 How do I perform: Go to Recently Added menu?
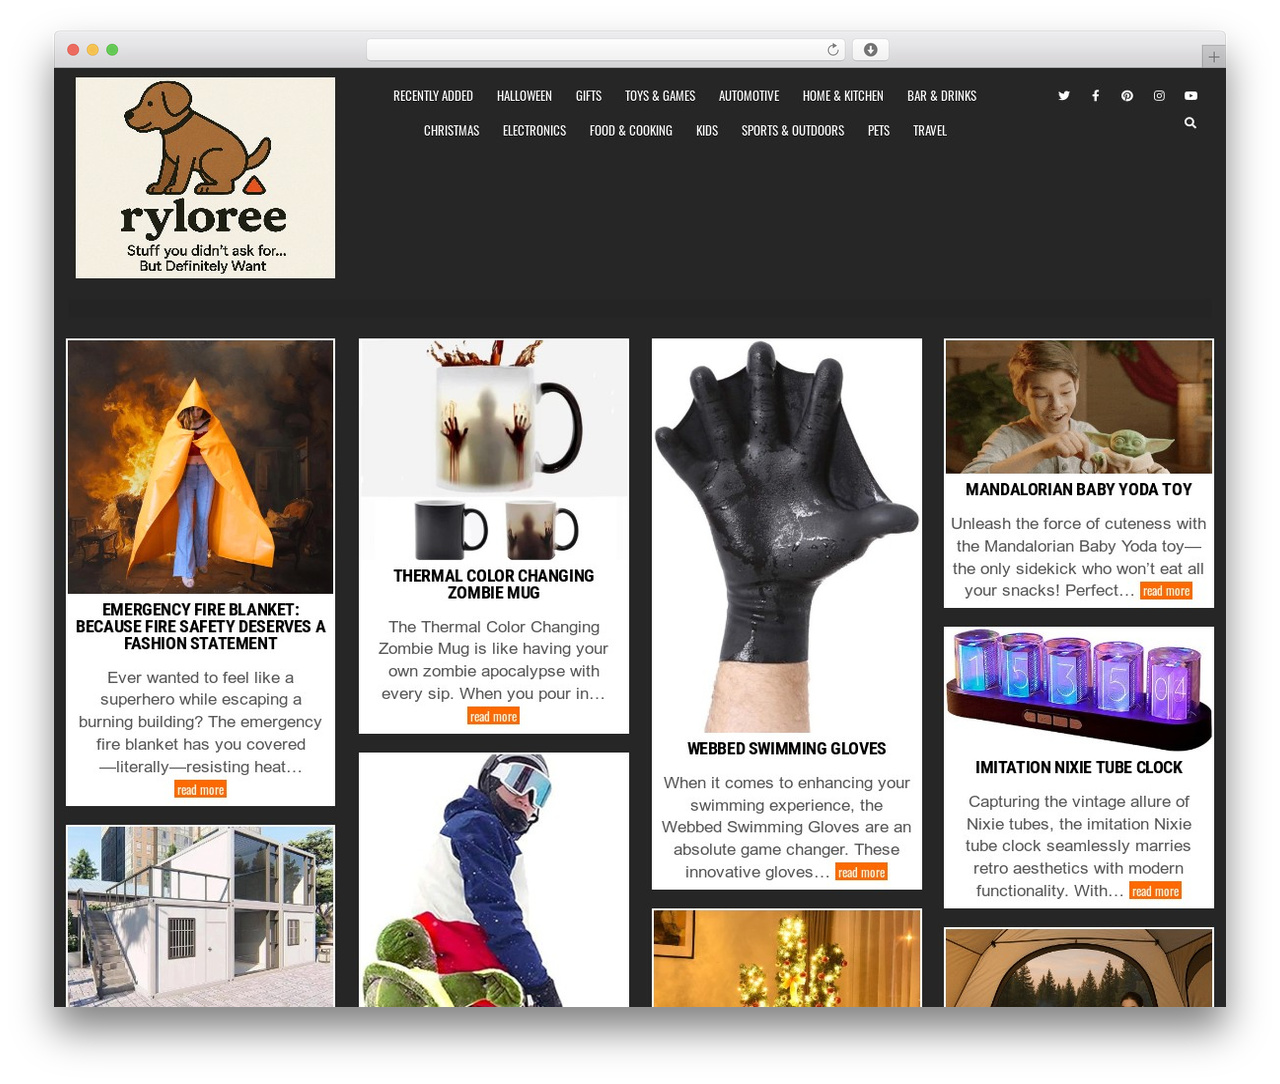pyautogui.click(x=433, y=96)
